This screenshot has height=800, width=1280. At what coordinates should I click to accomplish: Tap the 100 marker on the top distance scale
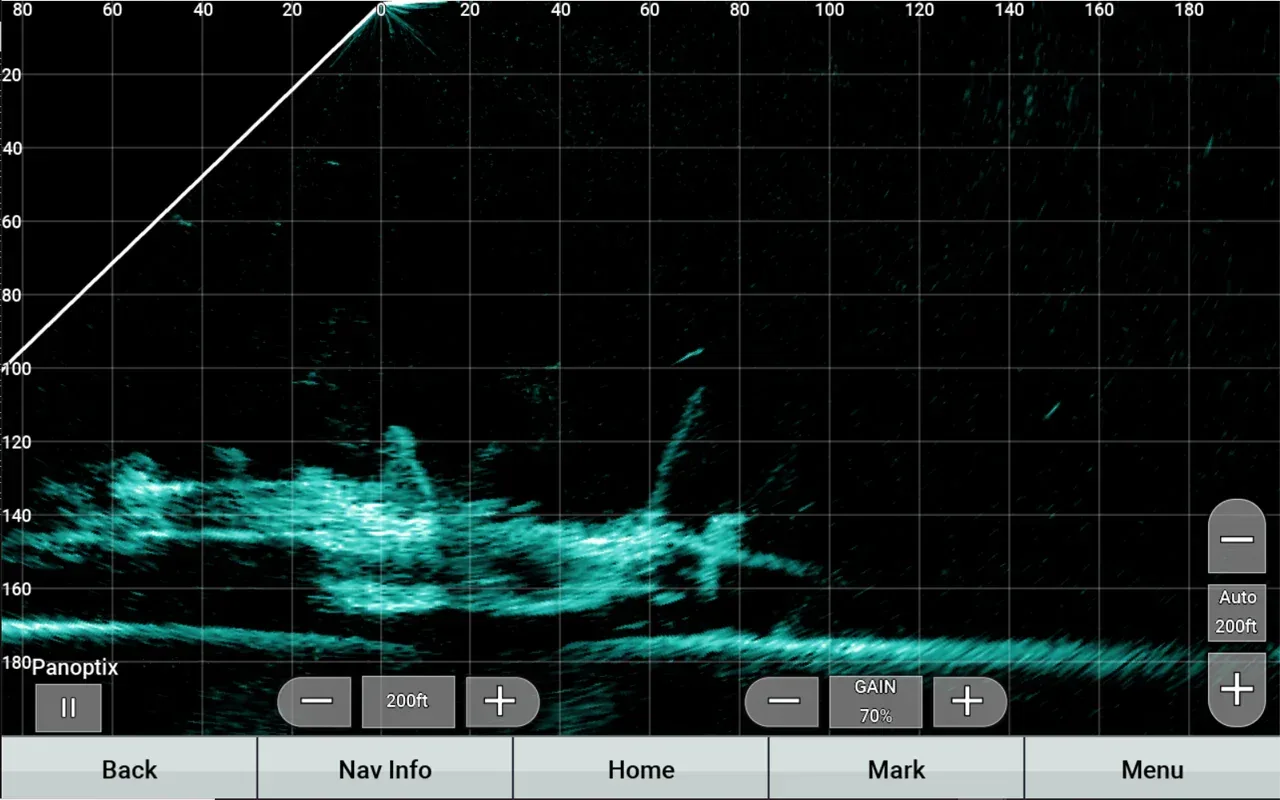(x=829, y=9)
